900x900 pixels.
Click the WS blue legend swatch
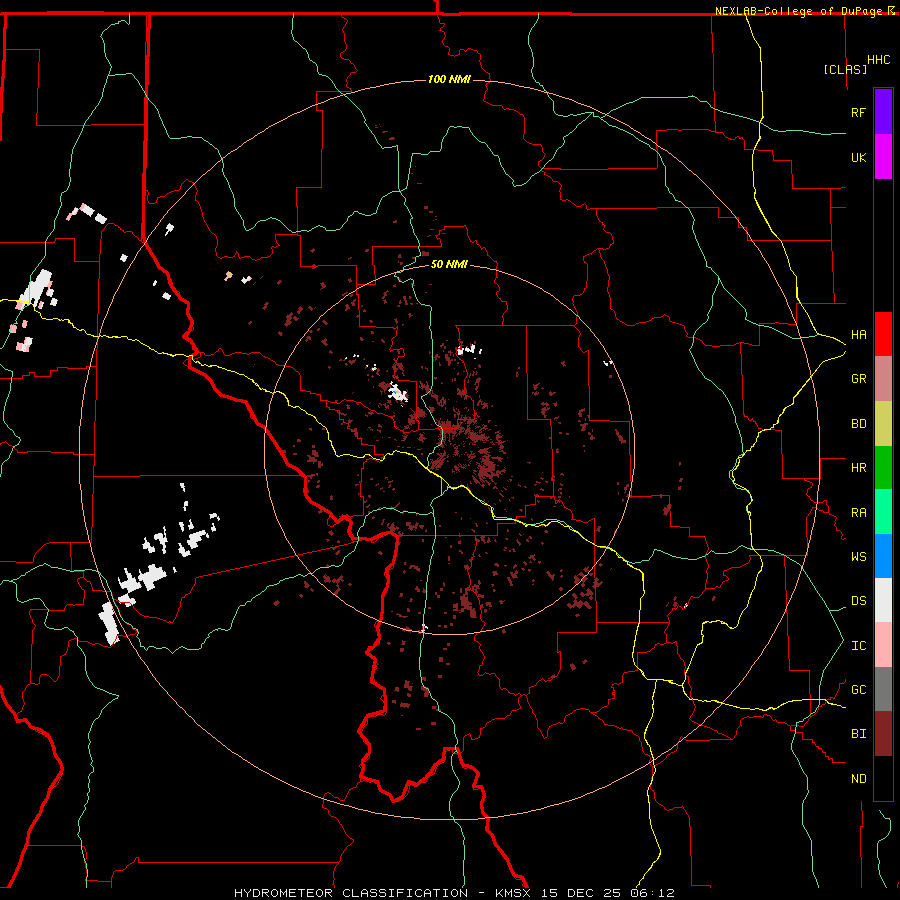883,556
